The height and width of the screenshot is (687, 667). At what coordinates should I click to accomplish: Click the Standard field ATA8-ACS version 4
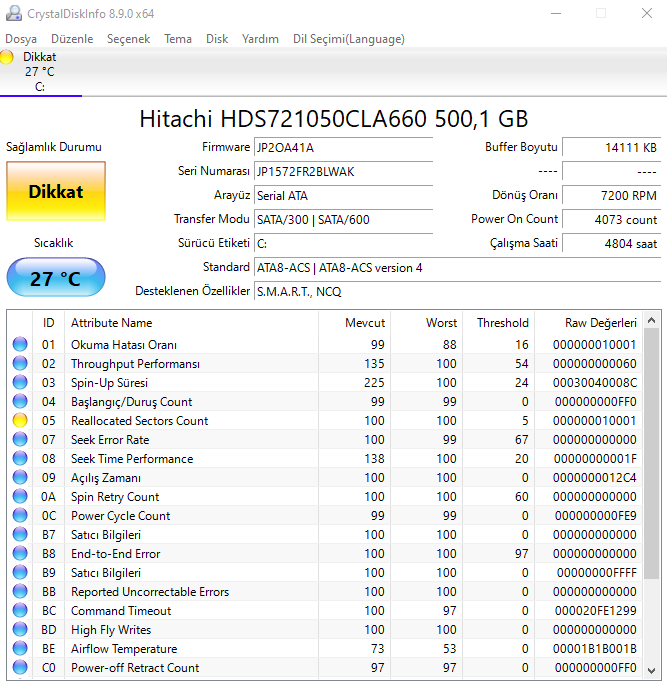(x=457, y=268)
